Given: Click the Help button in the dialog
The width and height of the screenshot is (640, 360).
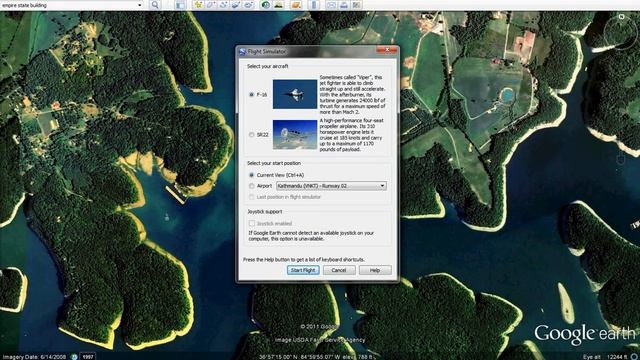Looking at the screenshot, I should (x=375, y=270).
